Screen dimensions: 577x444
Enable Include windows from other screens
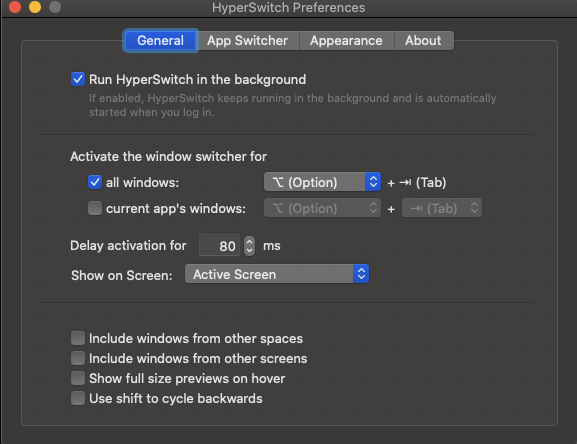click(78, 358)
